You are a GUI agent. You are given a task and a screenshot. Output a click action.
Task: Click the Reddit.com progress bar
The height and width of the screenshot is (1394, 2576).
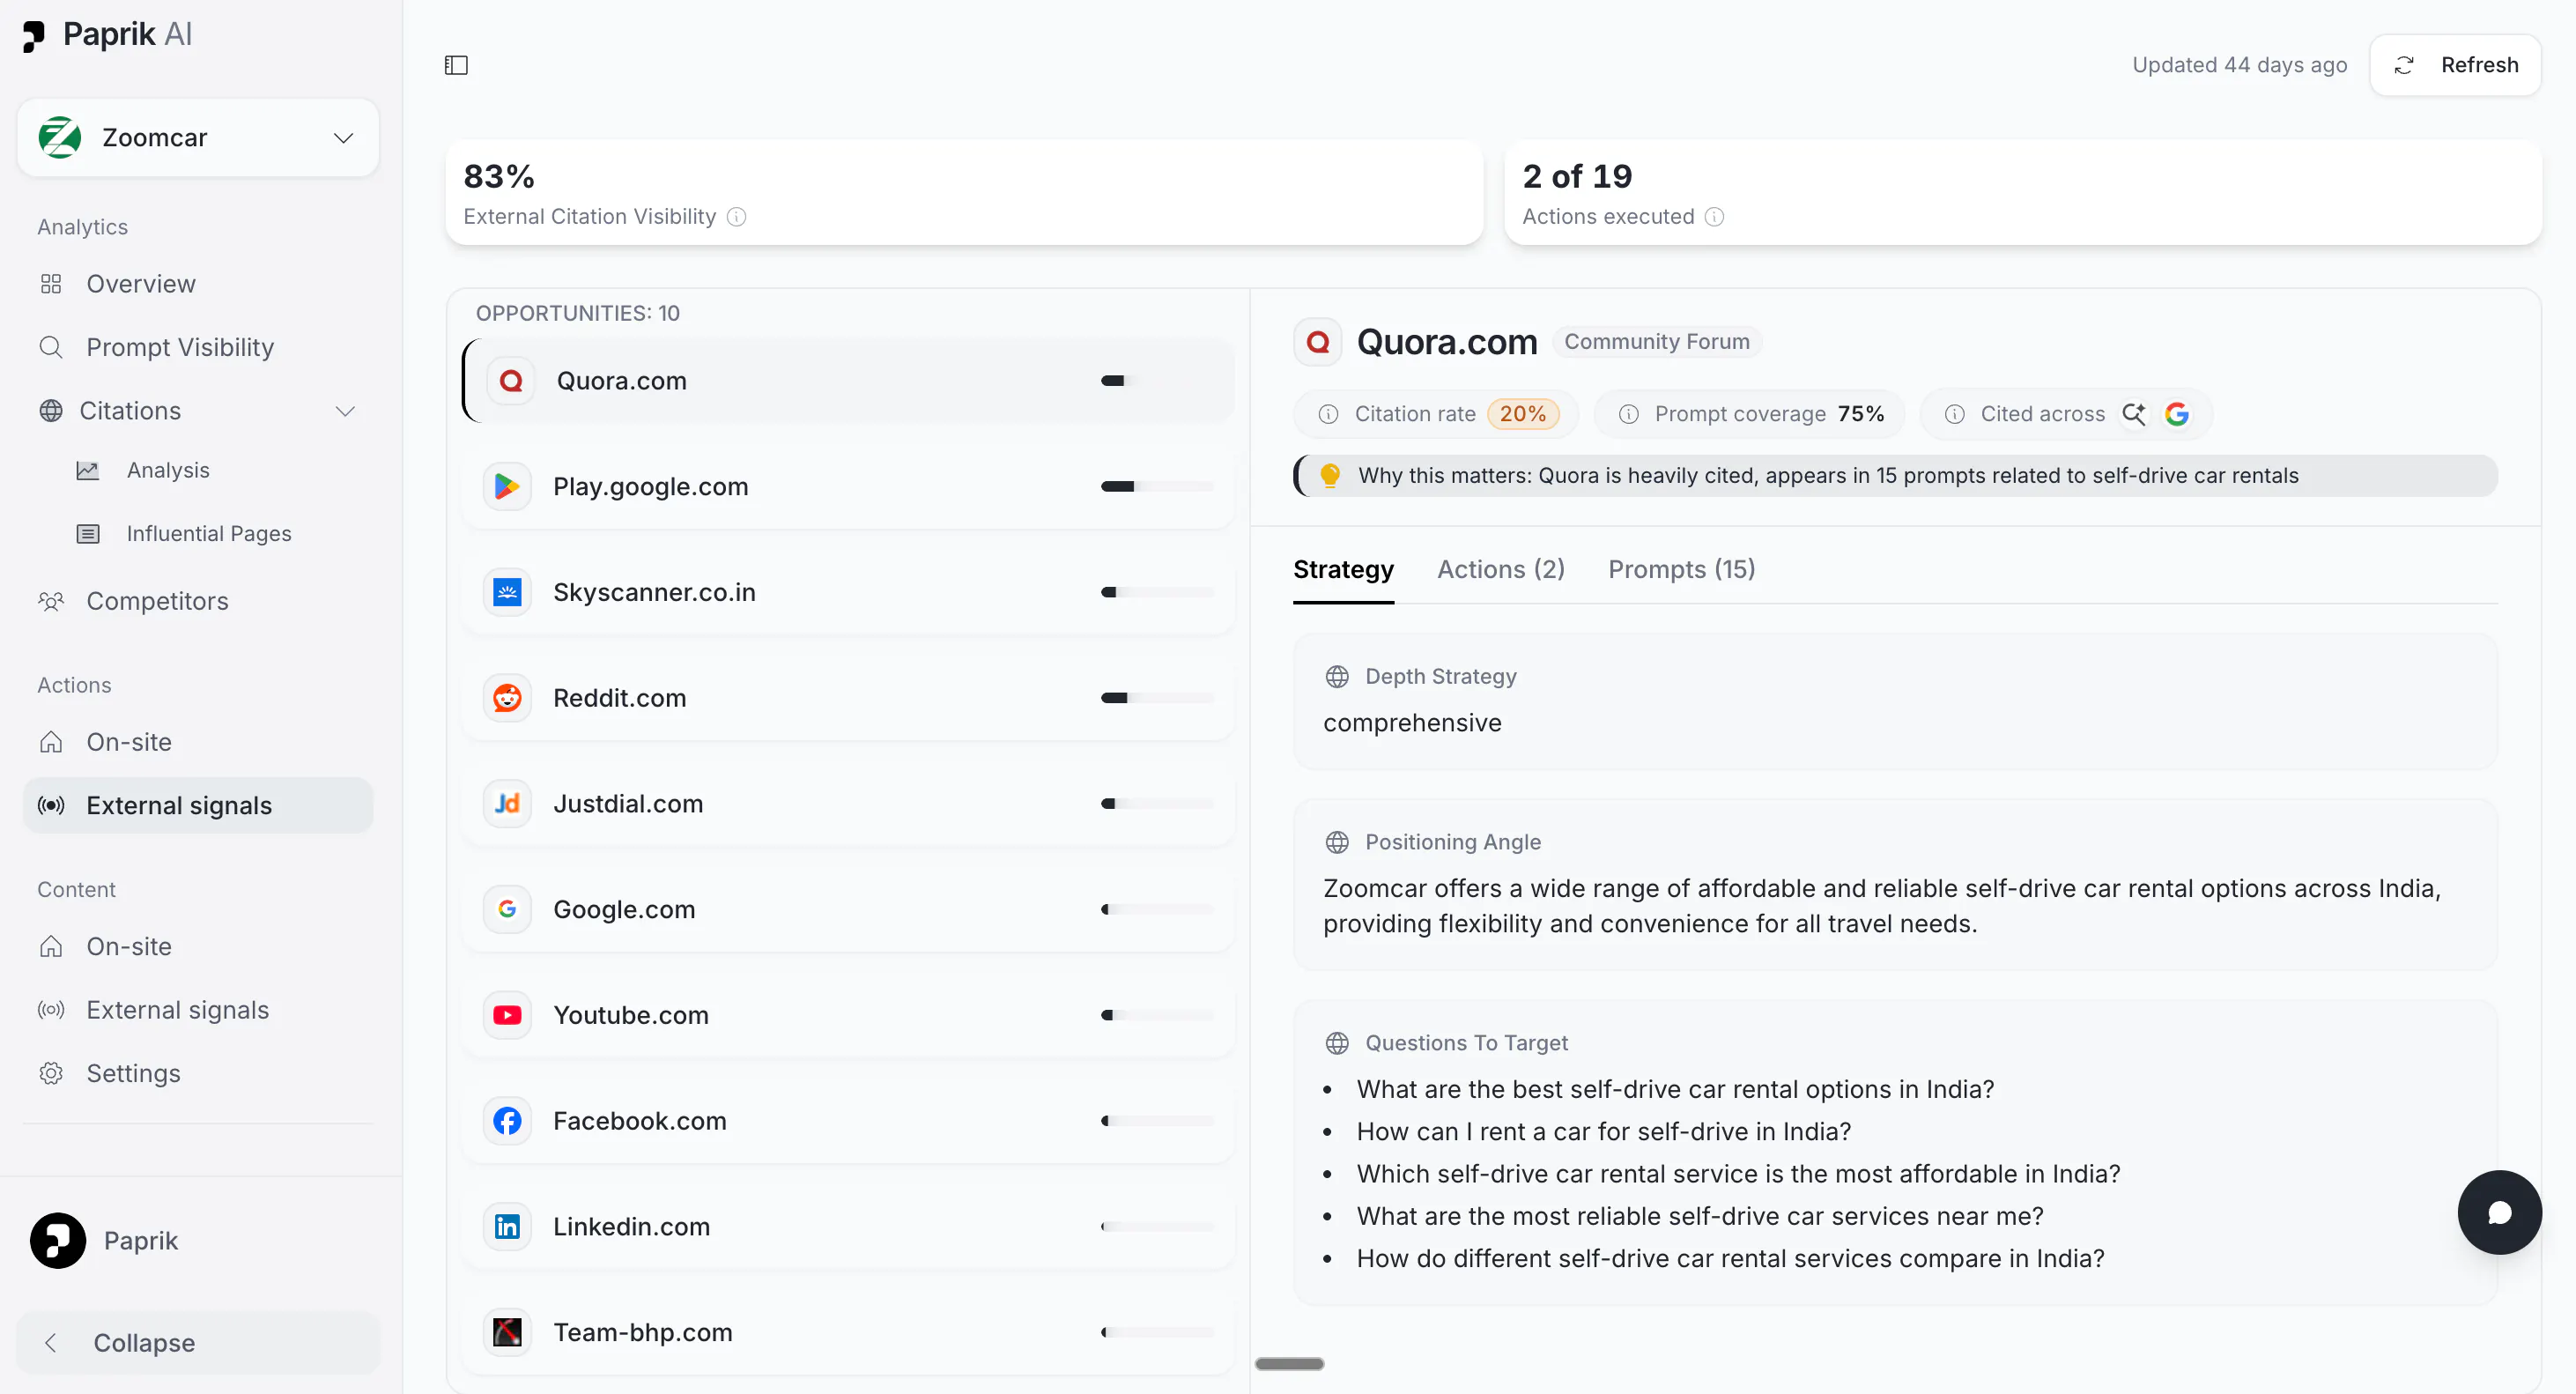click(x=1157, y=698)
